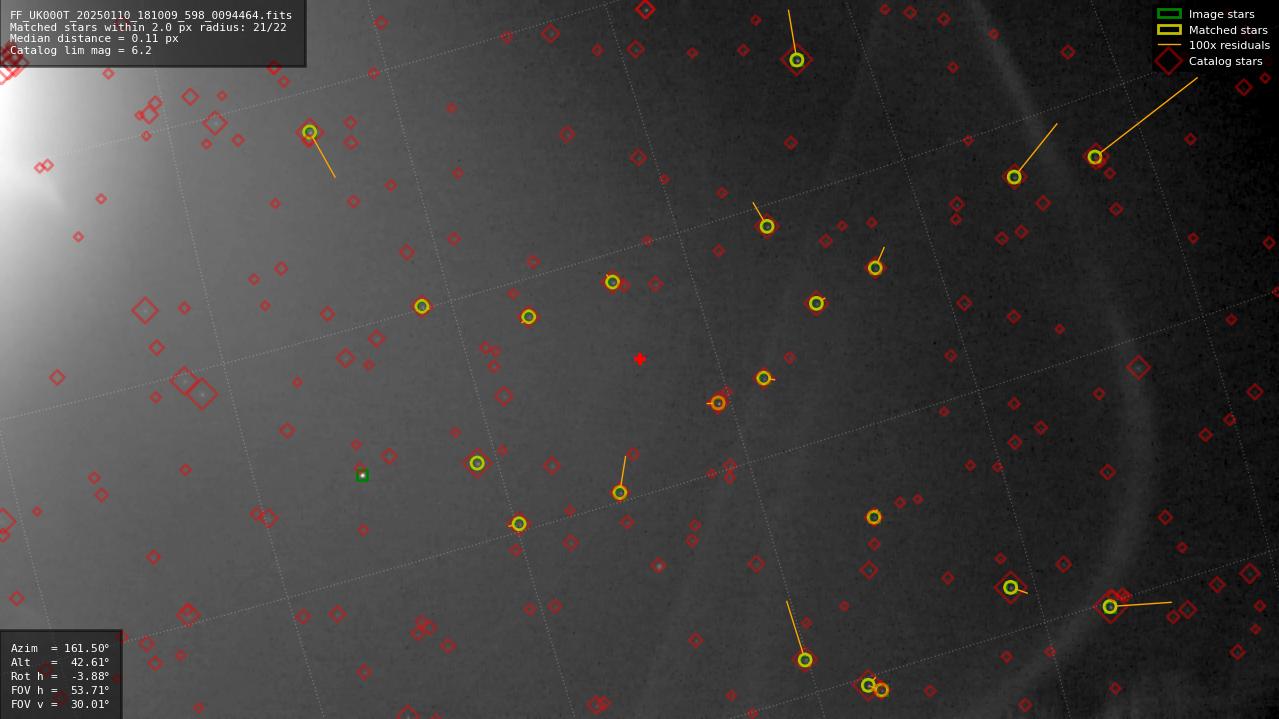Click the green Image stars legend swatch
This screenshot has height=719, width=1279.
point(1169,14)
